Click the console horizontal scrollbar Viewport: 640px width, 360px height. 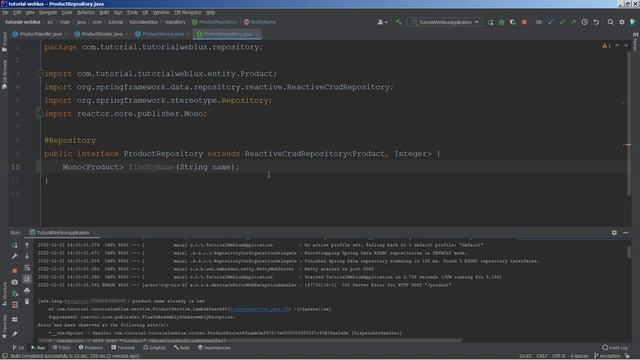pos(250,340)
